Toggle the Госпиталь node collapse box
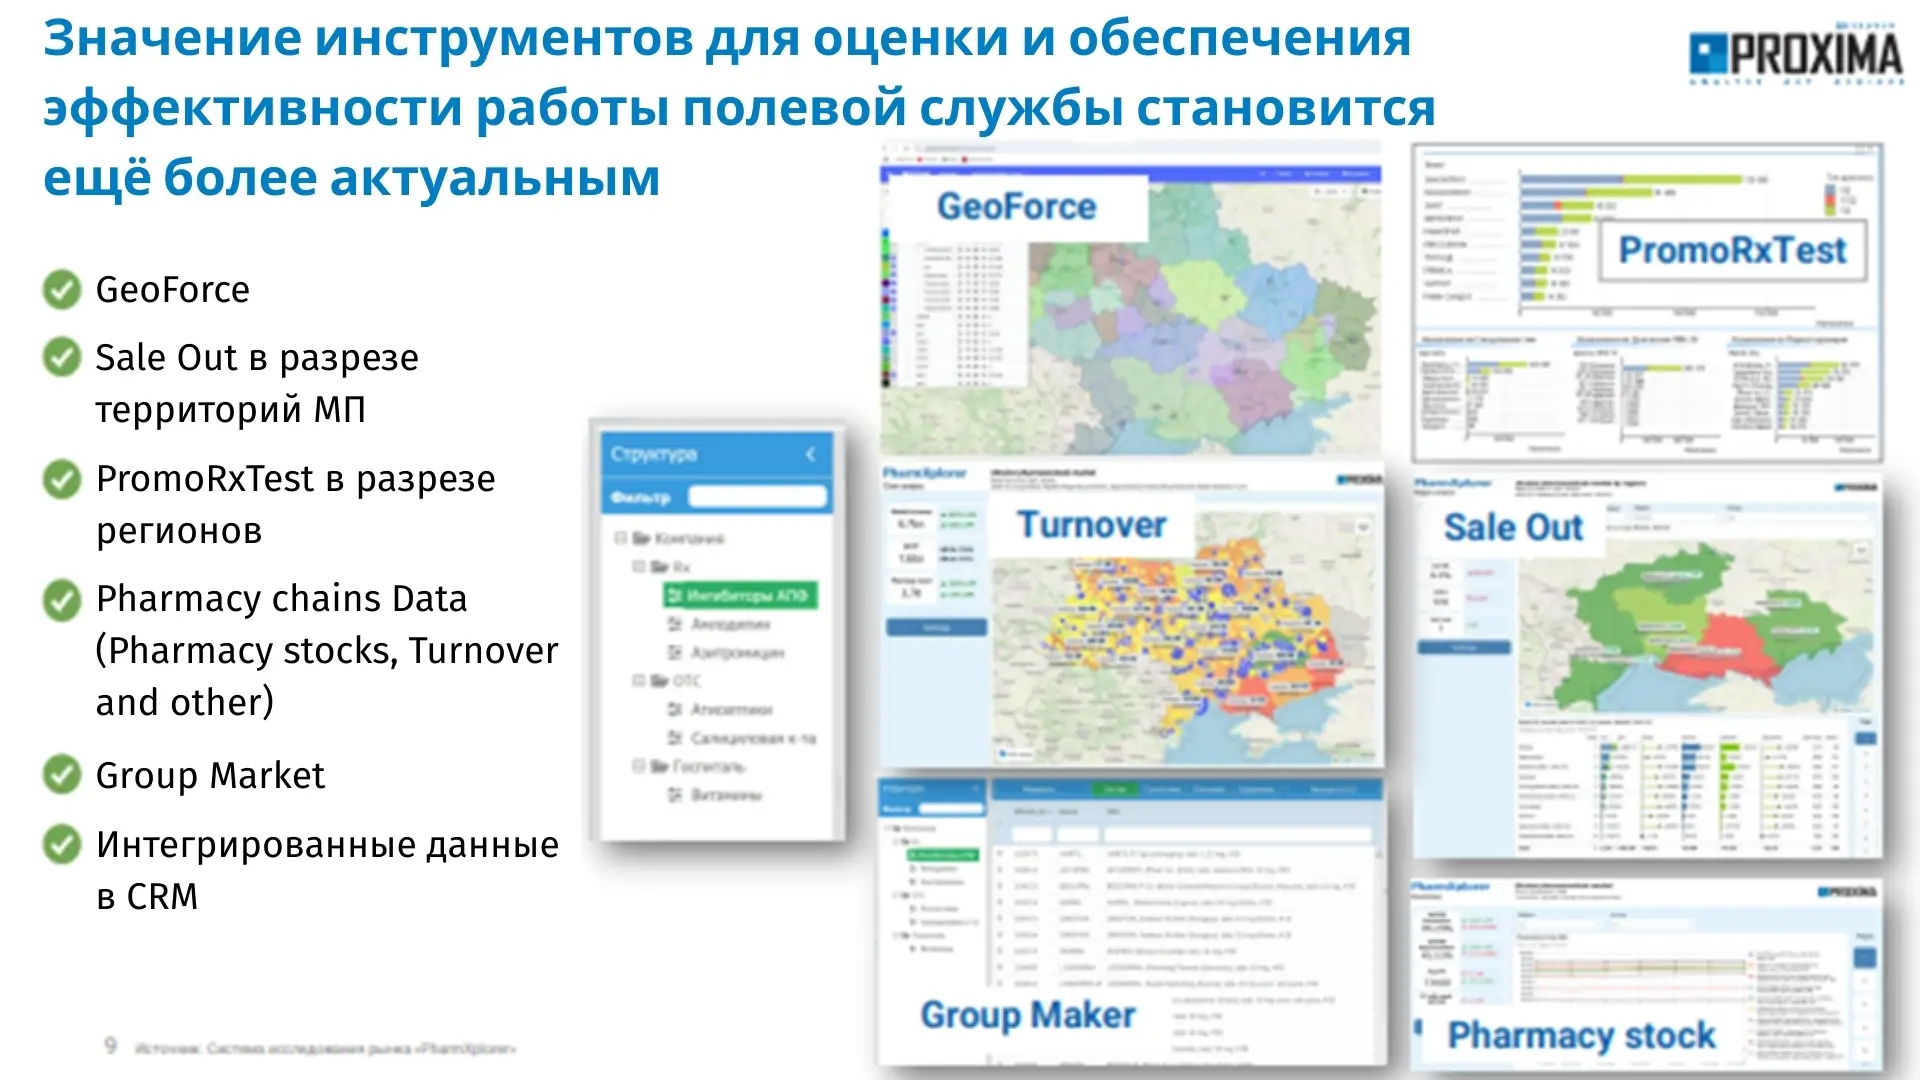Image resolution: width=1920 pixels, height=1080 pixels. pos(638,767)
